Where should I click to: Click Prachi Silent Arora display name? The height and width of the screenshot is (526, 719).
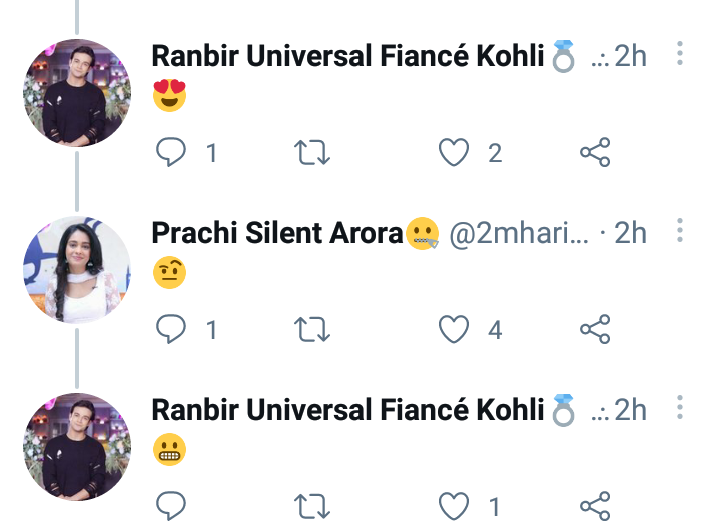[x=277, y=233]
